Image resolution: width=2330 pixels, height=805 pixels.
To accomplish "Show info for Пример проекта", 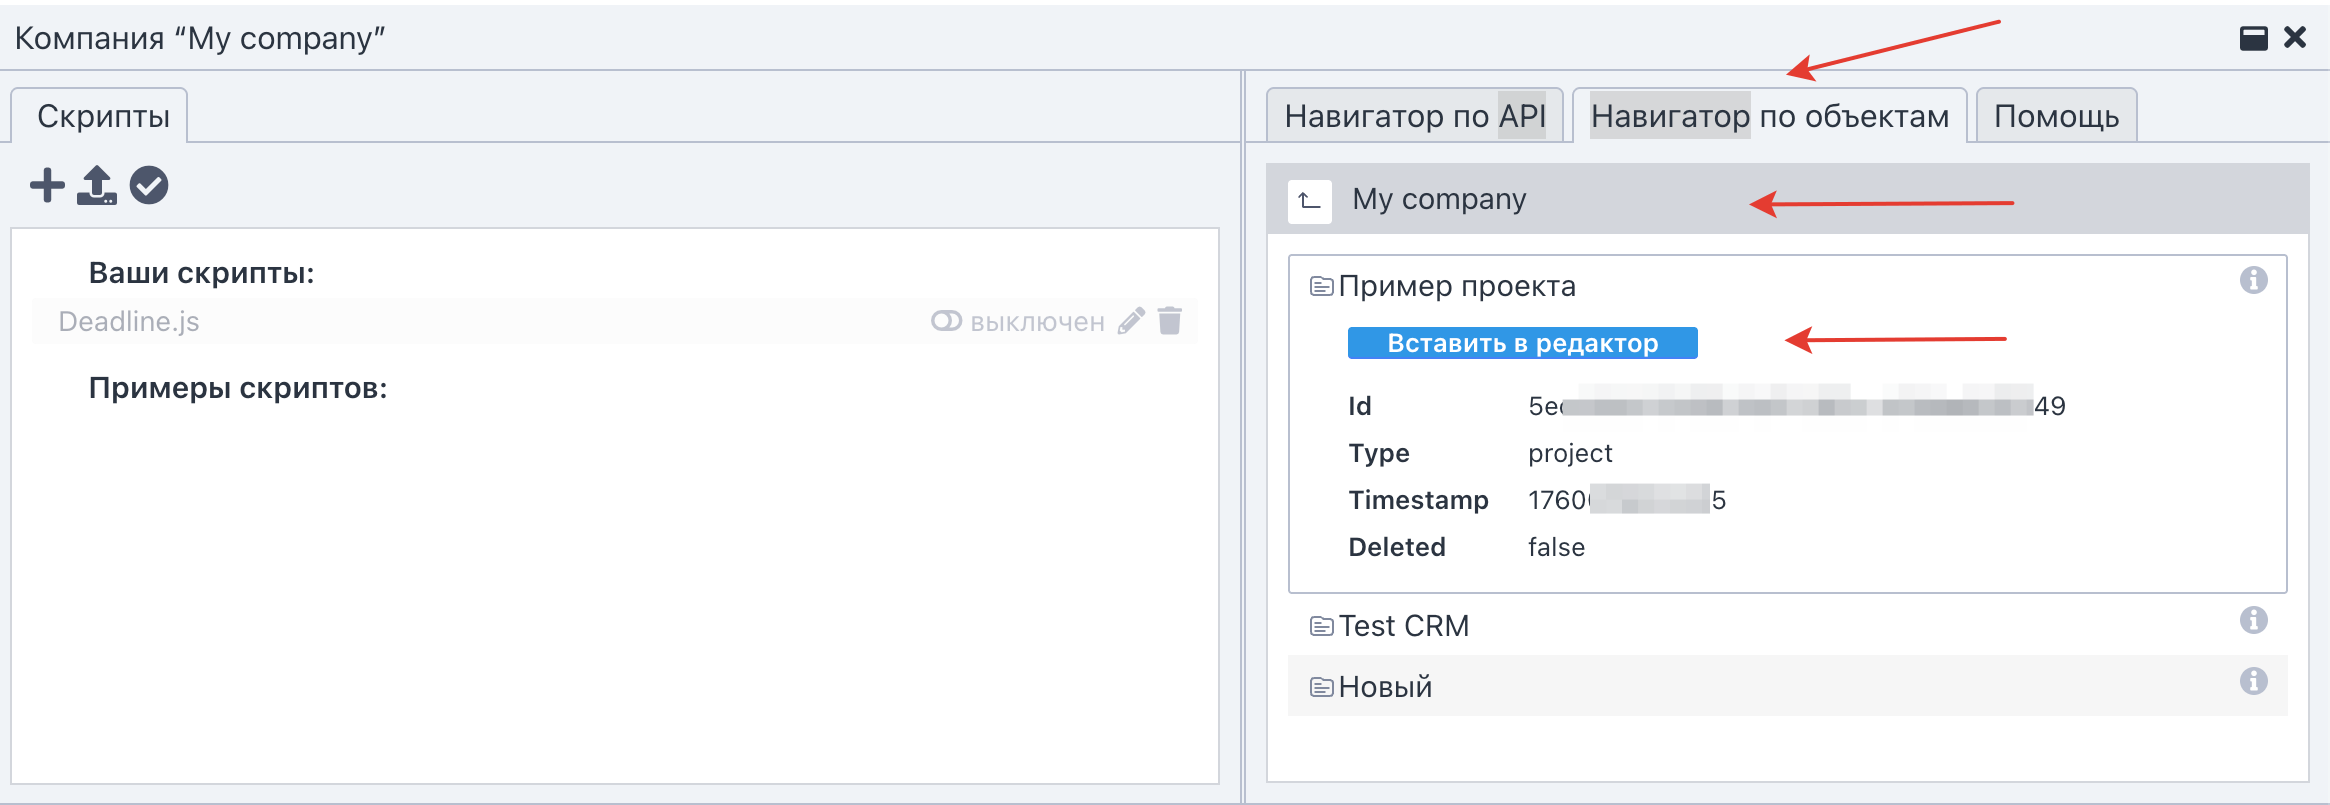I will 2253,281.
